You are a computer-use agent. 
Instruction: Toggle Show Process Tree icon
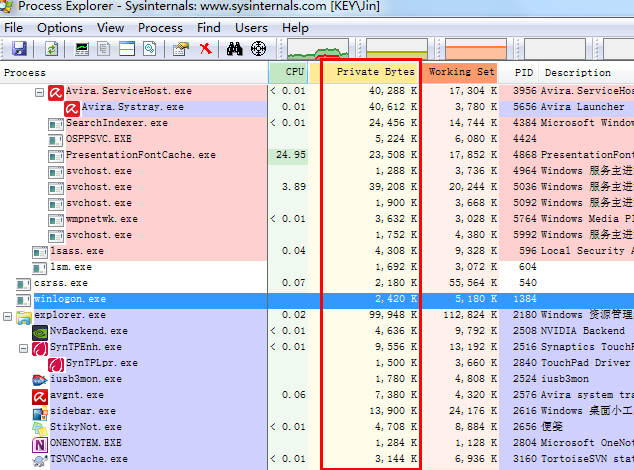point(104,49)
